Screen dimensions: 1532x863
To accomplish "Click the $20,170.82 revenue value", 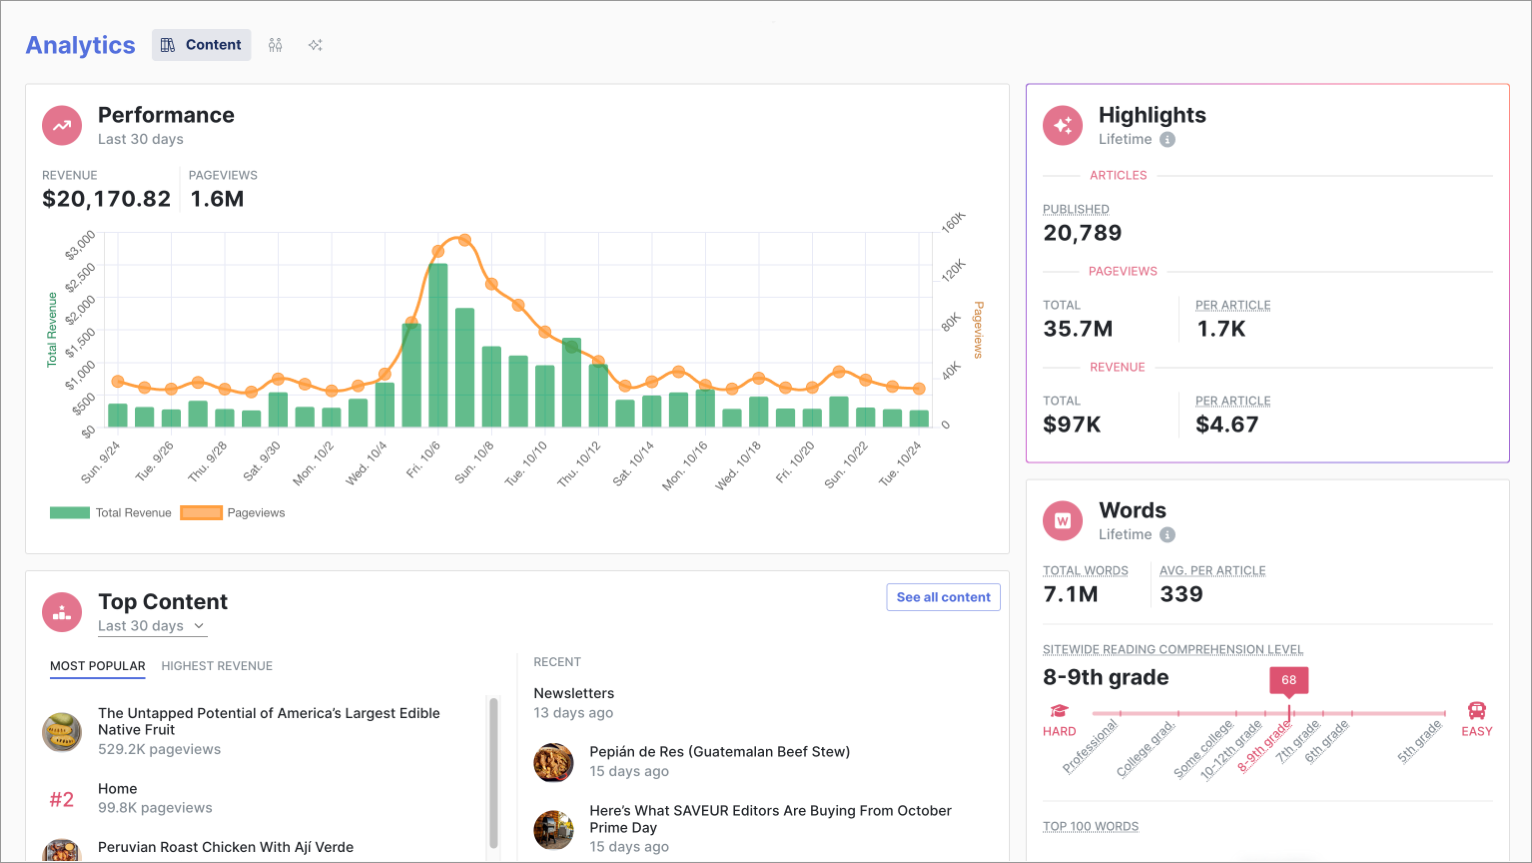I will pos(107,199).
